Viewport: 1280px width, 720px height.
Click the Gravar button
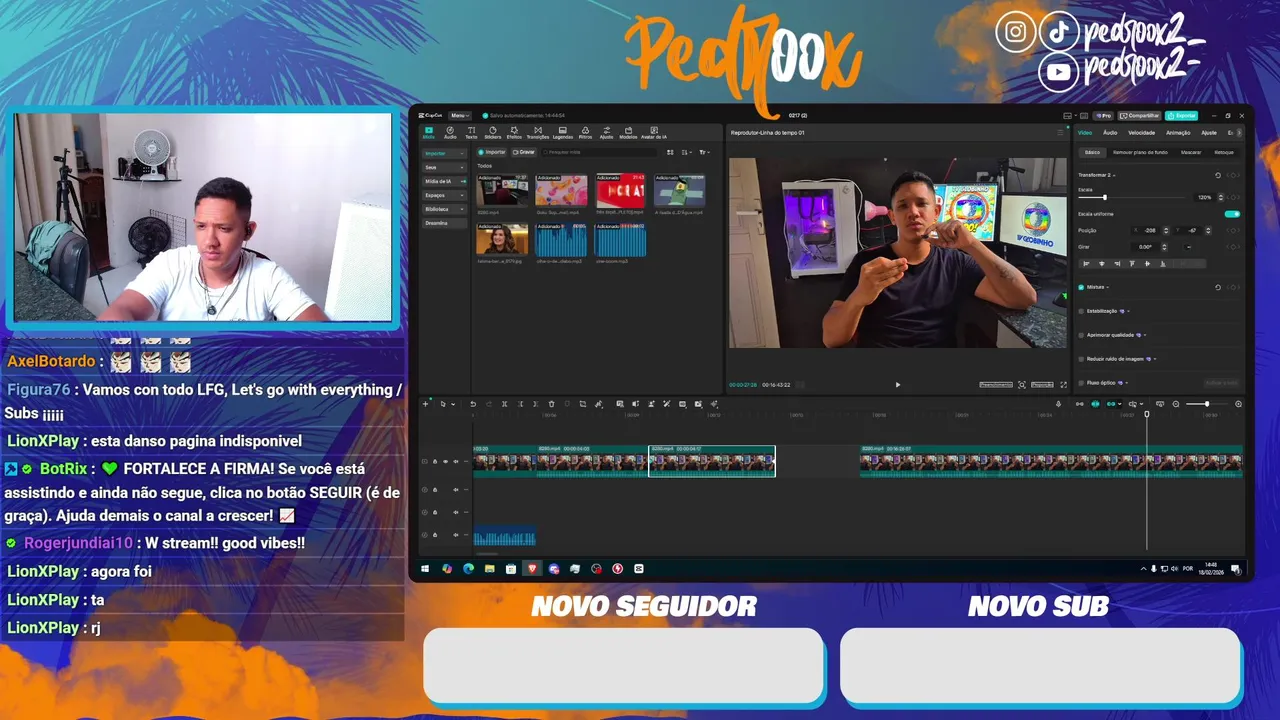click(x=524, y=152)
